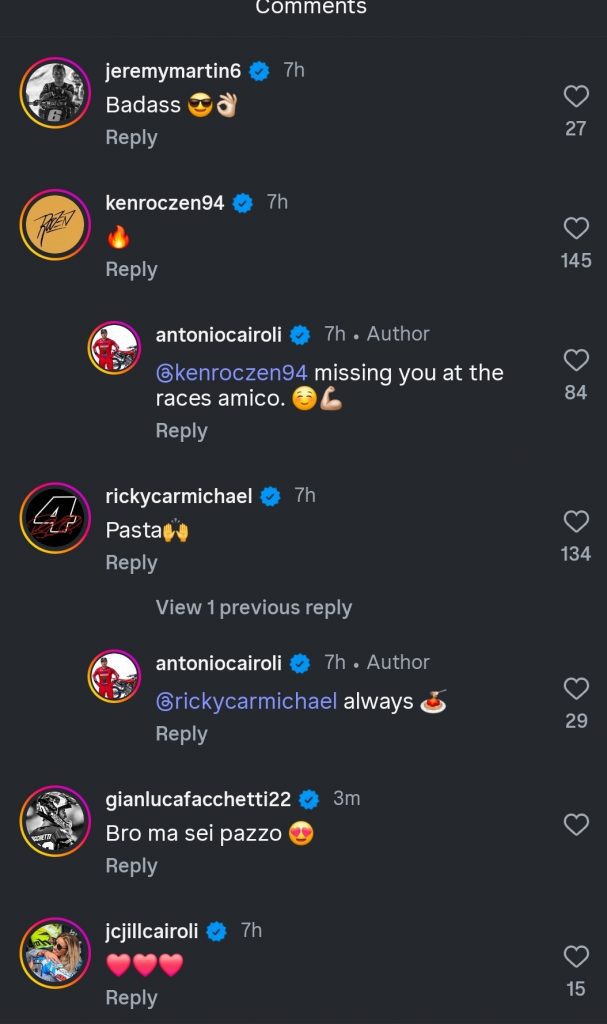Open kenroczen94's avatar
Screen dimensions: 607x1024
pyautogui.click(x=56, y=226)
